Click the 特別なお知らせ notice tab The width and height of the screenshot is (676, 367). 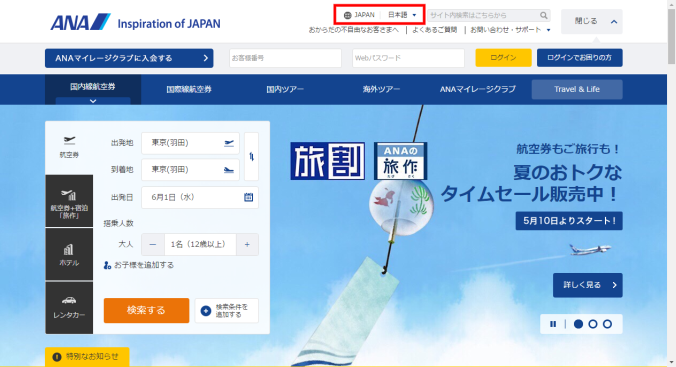pyautogui.click(x=87, y=357)
